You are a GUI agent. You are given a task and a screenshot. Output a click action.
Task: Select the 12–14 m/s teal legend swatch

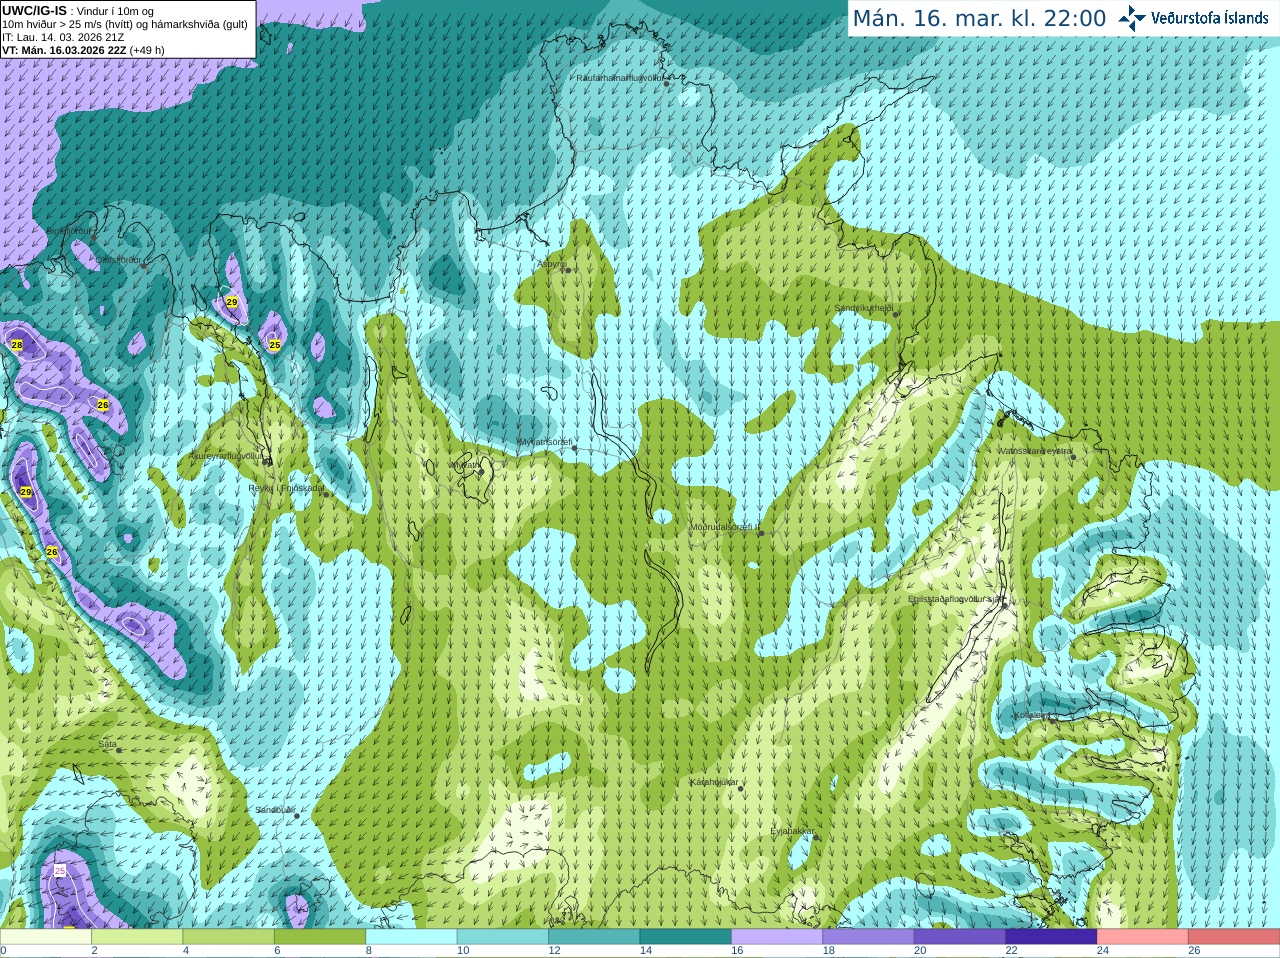point(594,937)
